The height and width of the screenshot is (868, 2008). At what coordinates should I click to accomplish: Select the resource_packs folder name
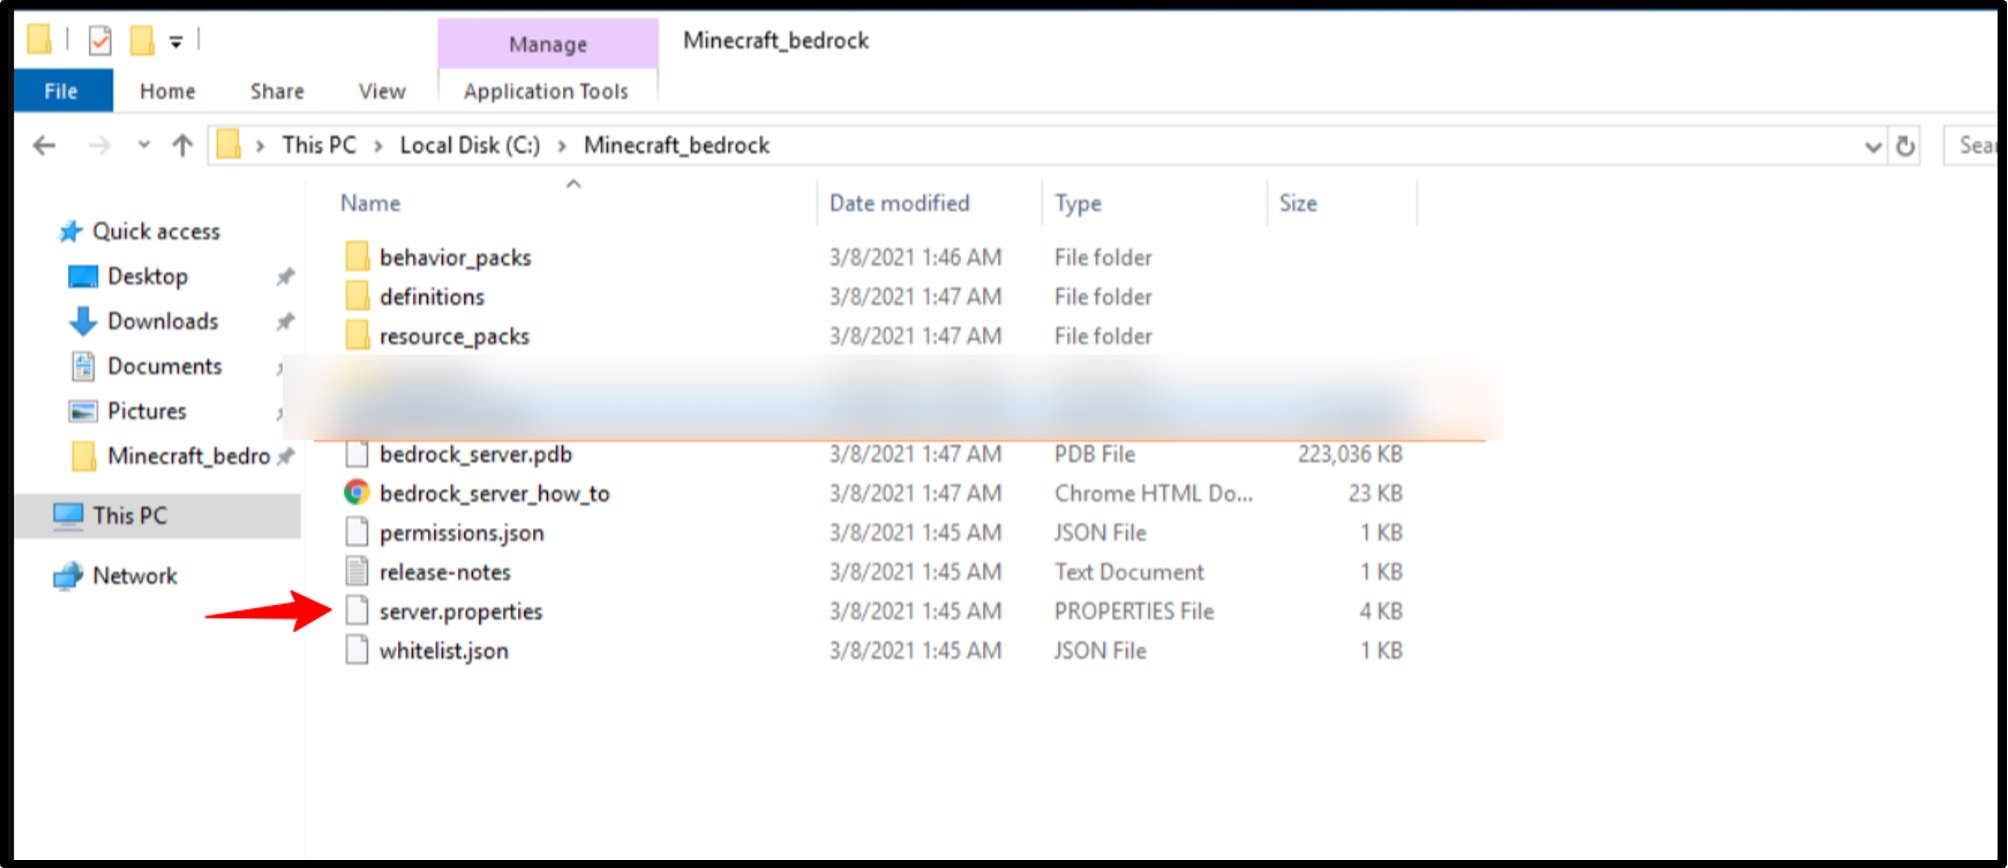point(454,337)
